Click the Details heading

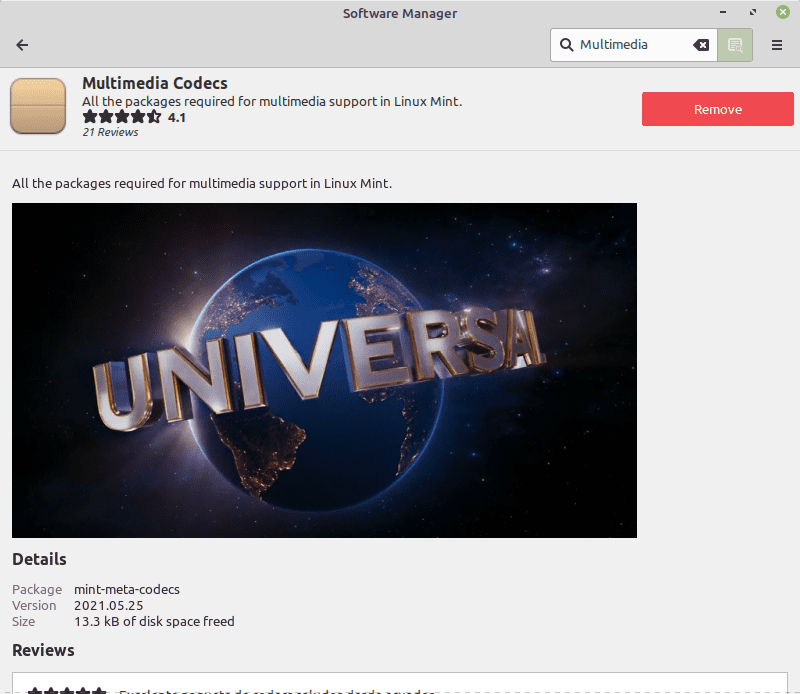coord(39,559)
